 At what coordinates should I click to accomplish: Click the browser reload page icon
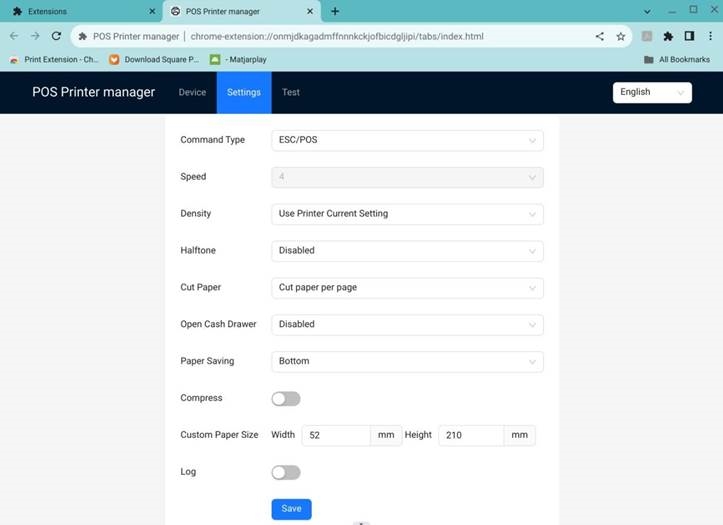pyautogui.click(x=56, y=36)
